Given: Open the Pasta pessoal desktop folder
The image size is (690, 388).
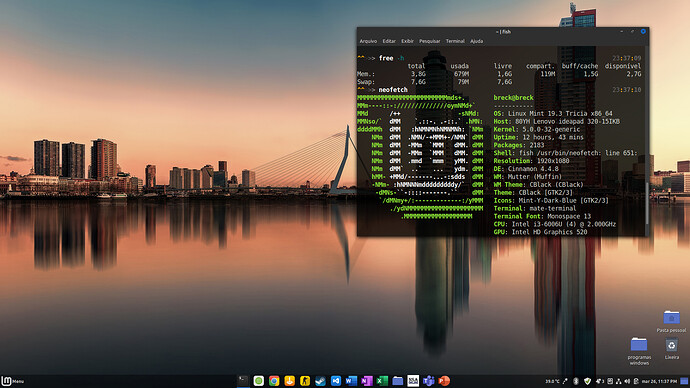Looking at the screenshot, I should click(671, 322).
